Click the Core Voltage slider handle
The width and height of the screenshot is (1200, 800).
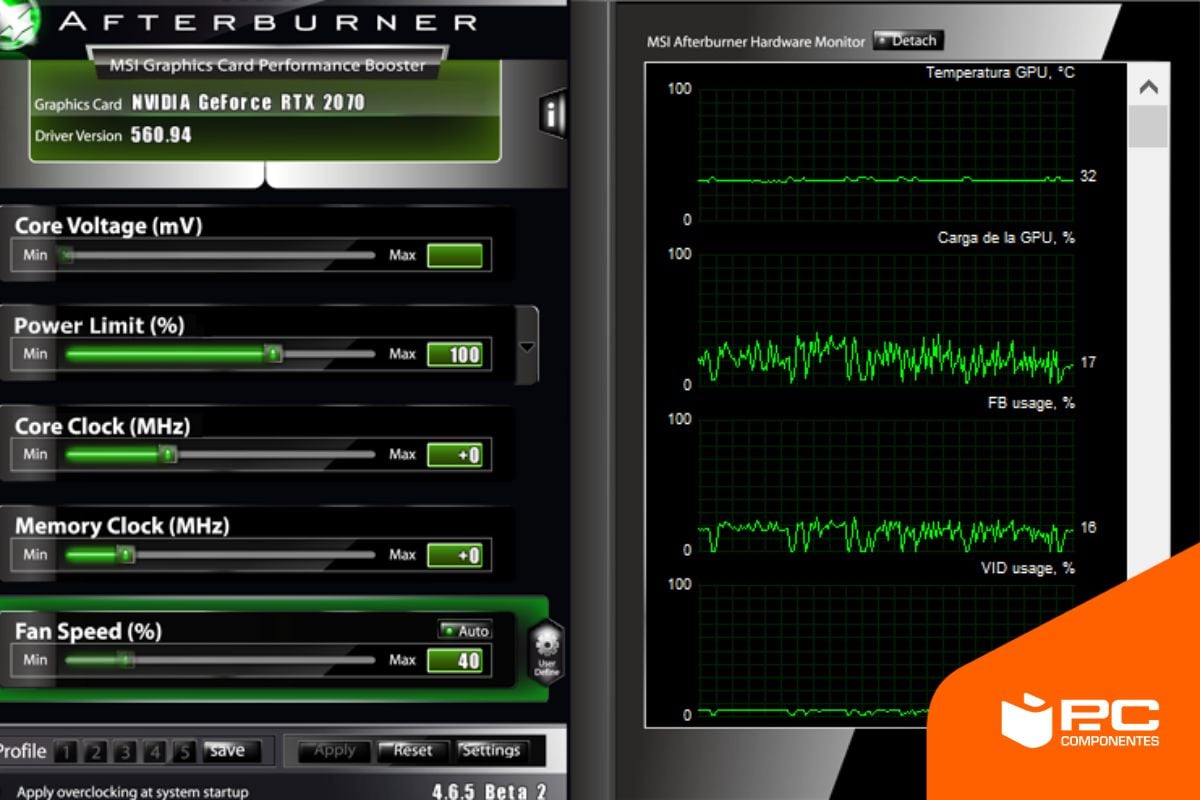click(x=66, y=256)
